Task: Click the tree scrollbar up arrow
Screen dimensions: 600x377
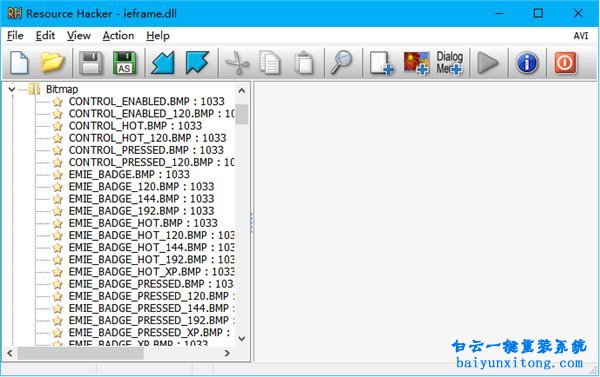Action: tap(241, 91)
